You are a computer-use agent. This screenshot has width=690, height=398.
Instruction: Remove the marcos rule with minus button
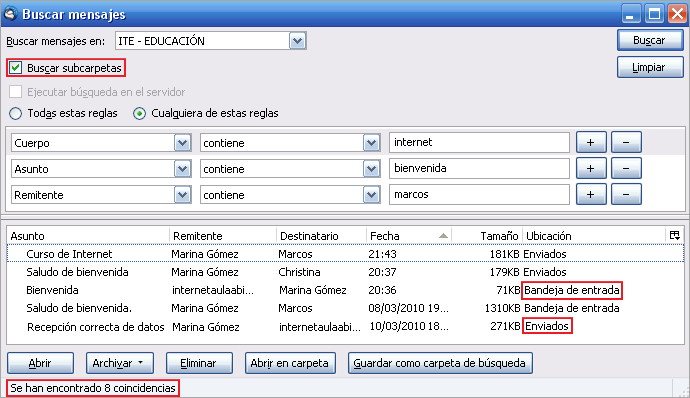point(626,194)
